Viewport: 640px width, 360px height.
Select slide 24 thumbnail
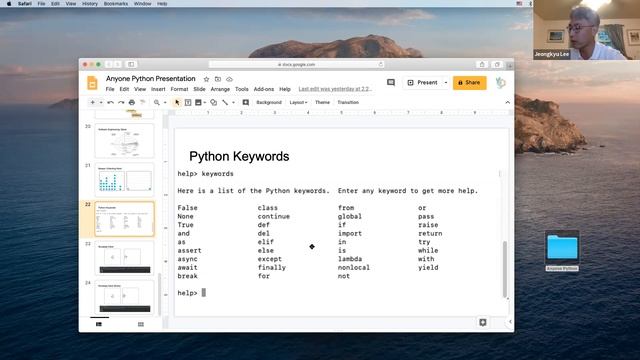click(124, 297)
